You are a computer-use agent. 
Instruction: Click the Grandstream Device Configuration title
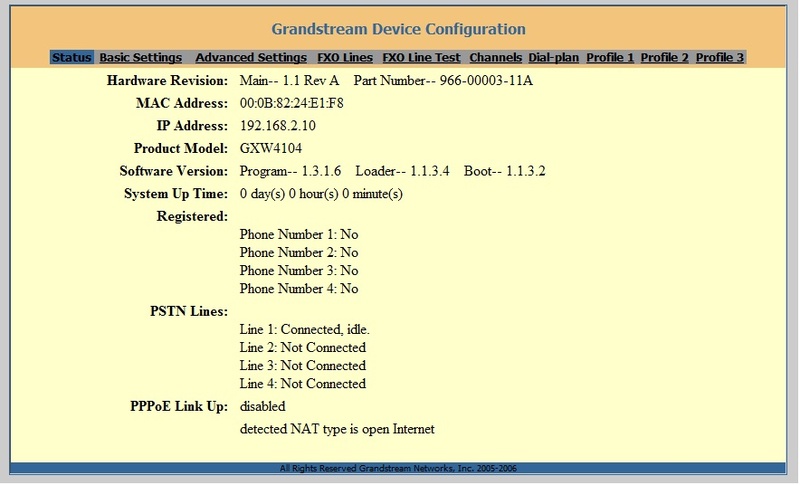click(398, 29)
